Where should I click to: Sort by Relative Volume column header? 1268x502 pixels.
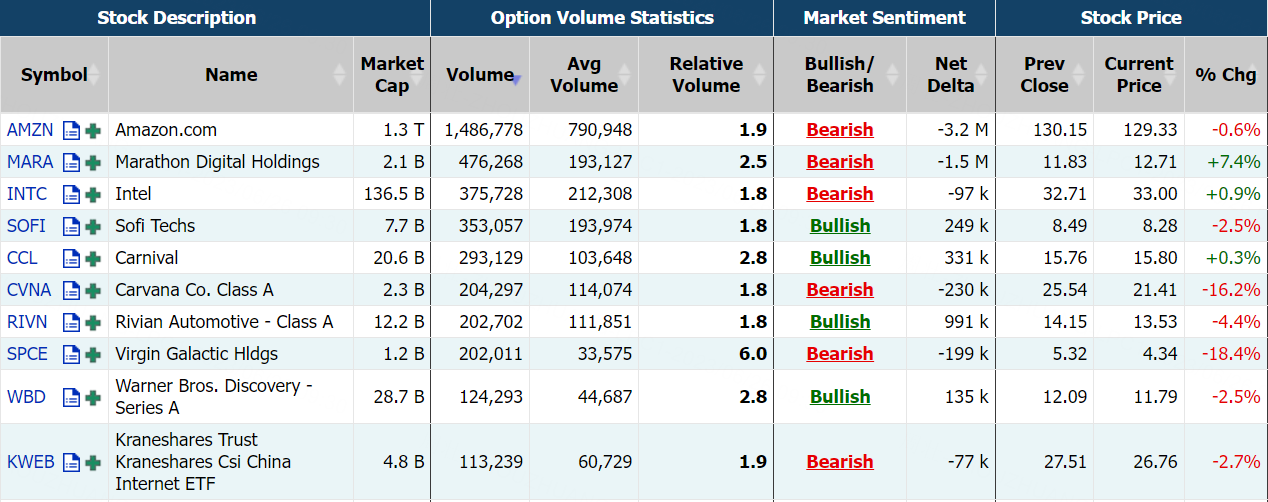coord(706,75)
